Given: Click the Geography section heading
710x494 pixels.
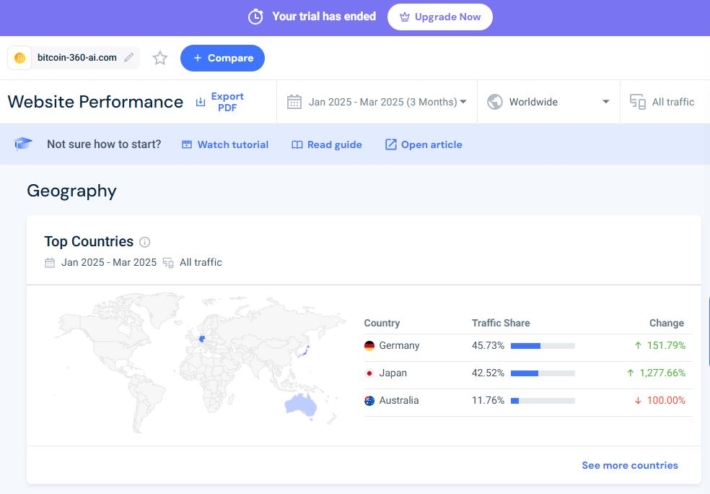Looking at the screenshot, I should pos(72,191).
